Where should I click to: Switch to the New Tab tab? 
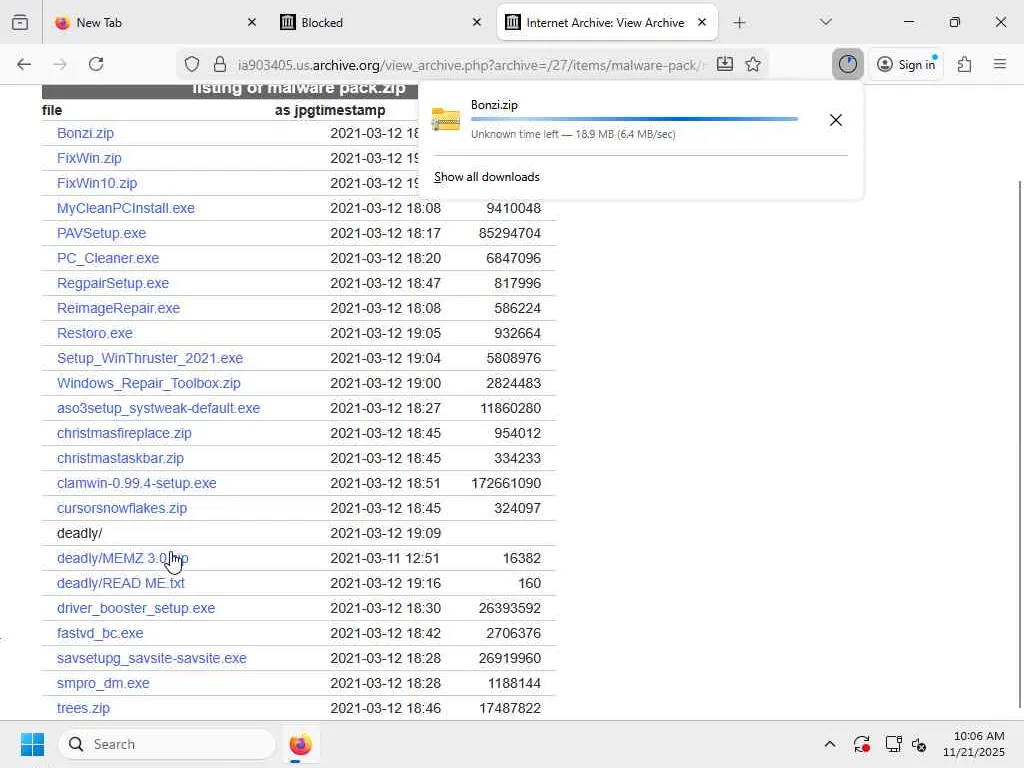(155, 22)
